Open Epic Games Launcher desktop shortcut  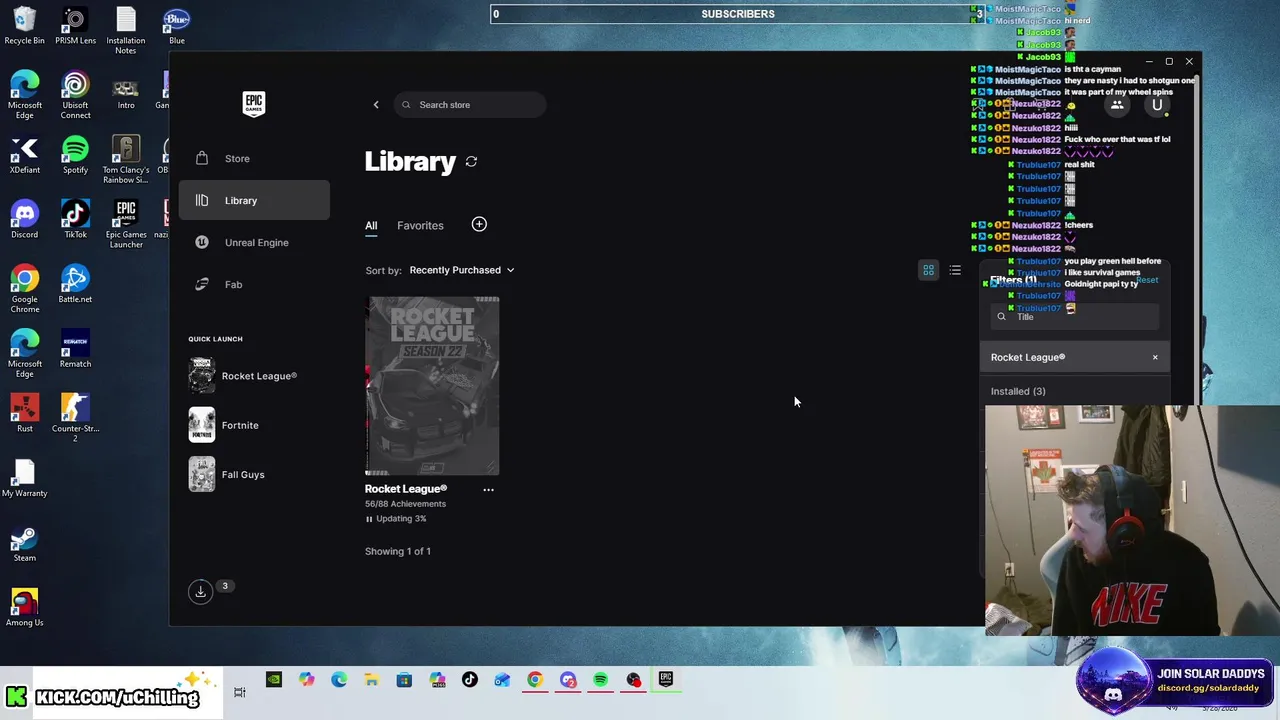(126, 225)
